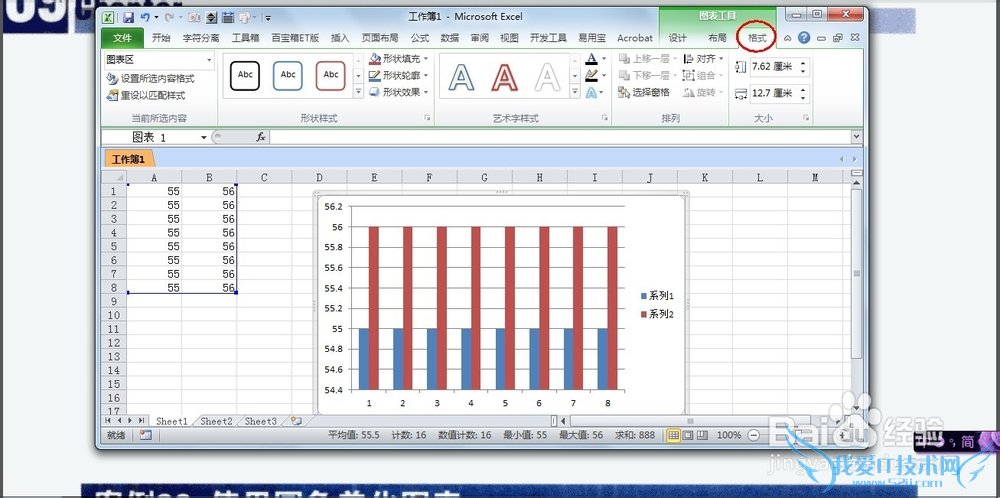This screenshot has width=1000, height=498.
Task: Open the Acrobat ribbon tab
Action: (635, 38)
